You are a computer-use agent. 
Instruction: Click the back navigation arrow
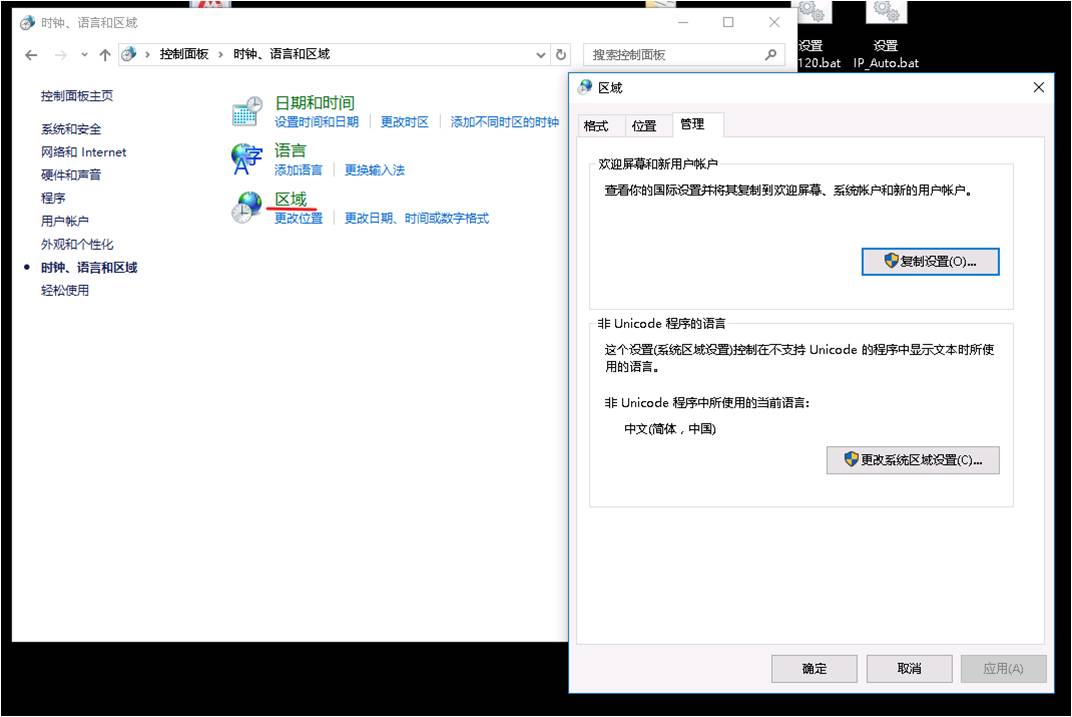pyautogui.click(x=29, y=54)
